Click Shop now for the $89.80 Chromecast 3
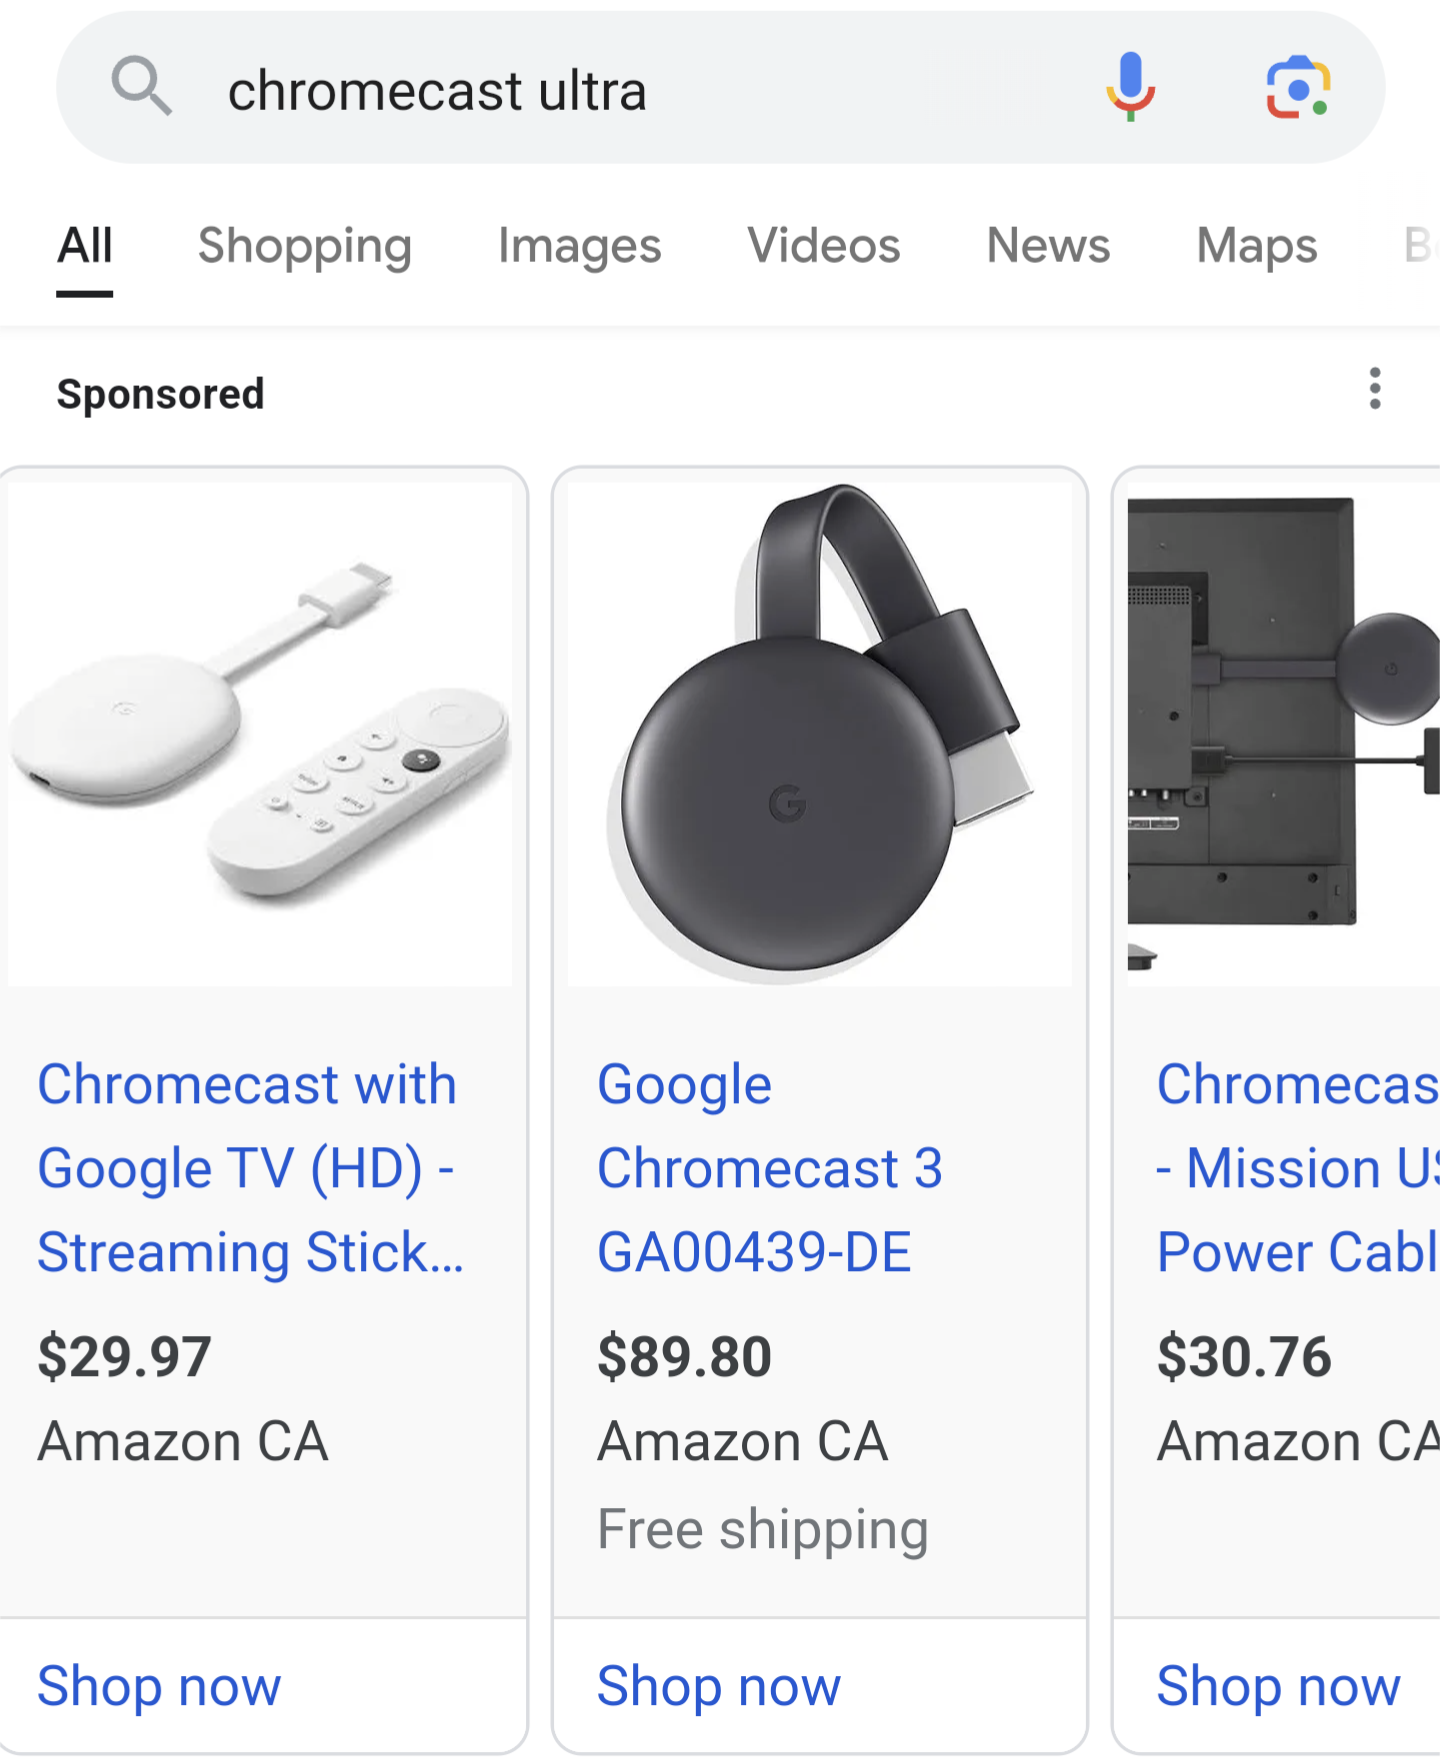The height and width of the screenshot is (1757, 1440). [719, 1686]
